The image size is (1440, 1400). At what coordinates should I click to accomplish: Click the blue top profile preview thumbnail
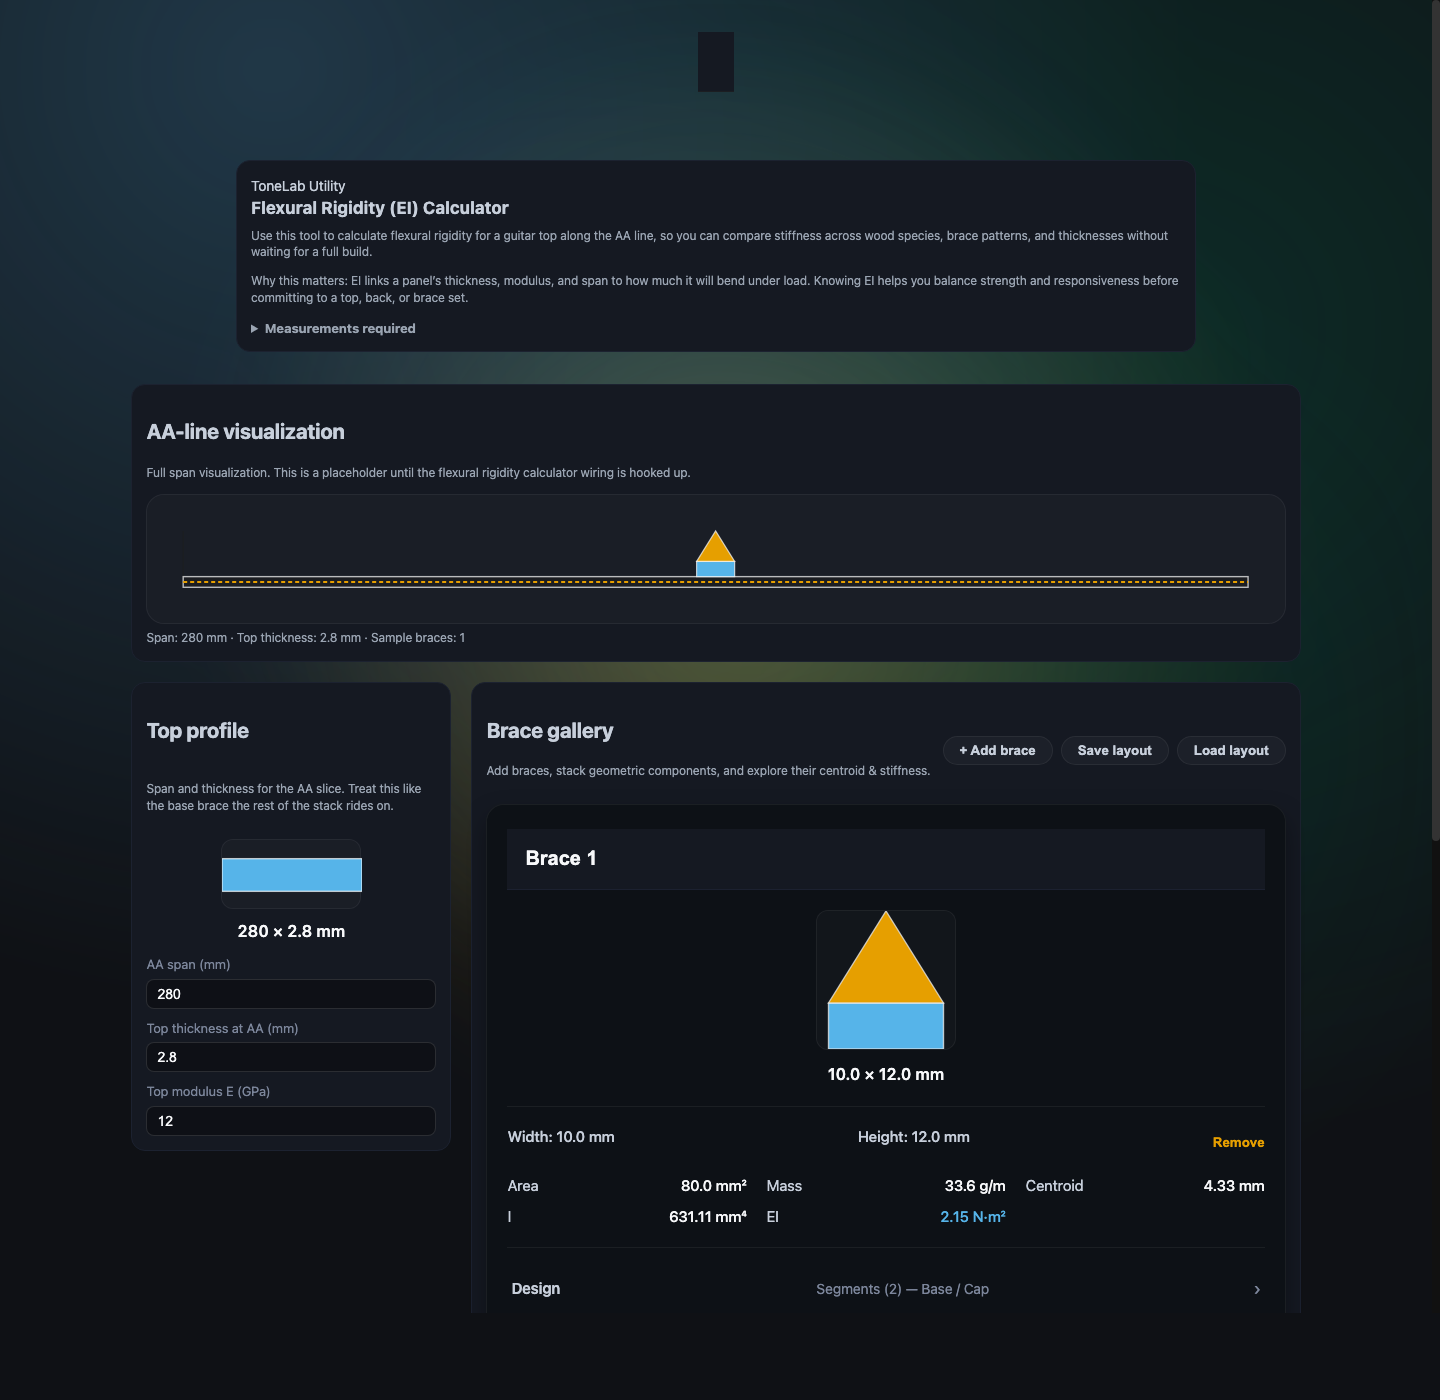point(291,874)
